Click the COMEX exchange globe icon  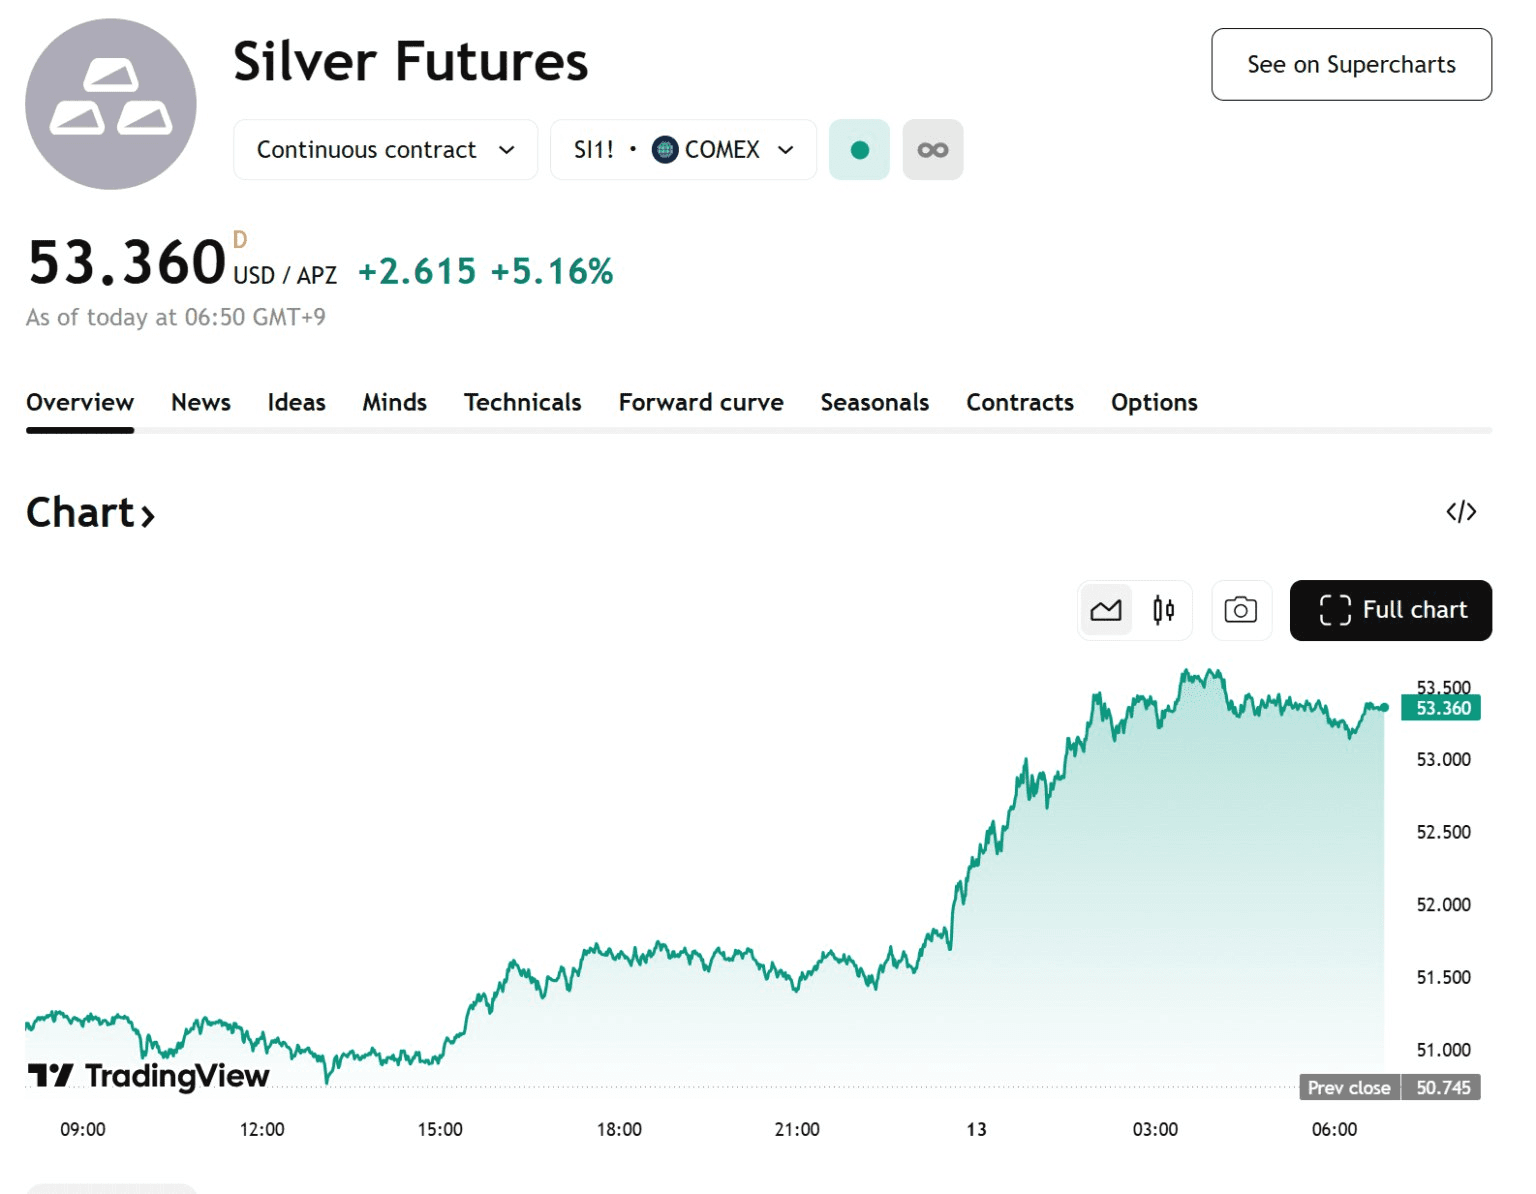point(665,150)
